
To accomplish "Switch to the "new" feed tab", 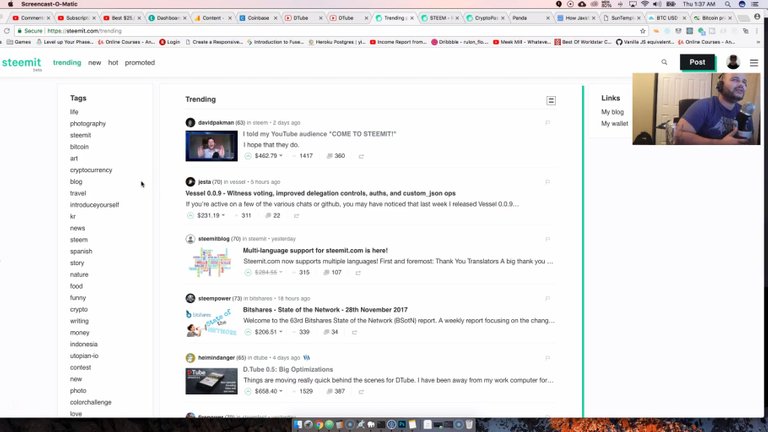I will (x=94, y=63).
